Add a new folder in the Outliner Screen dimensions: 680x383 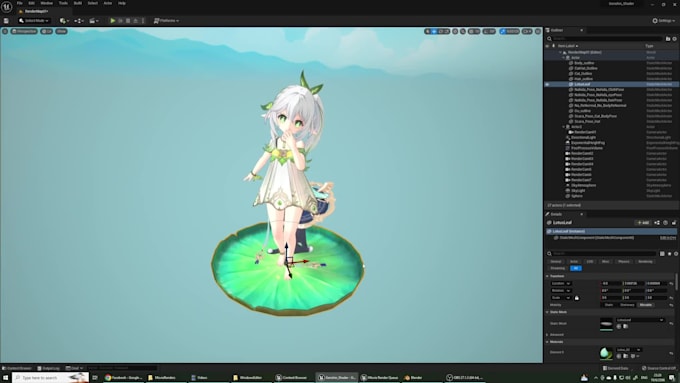click(668, 39)
